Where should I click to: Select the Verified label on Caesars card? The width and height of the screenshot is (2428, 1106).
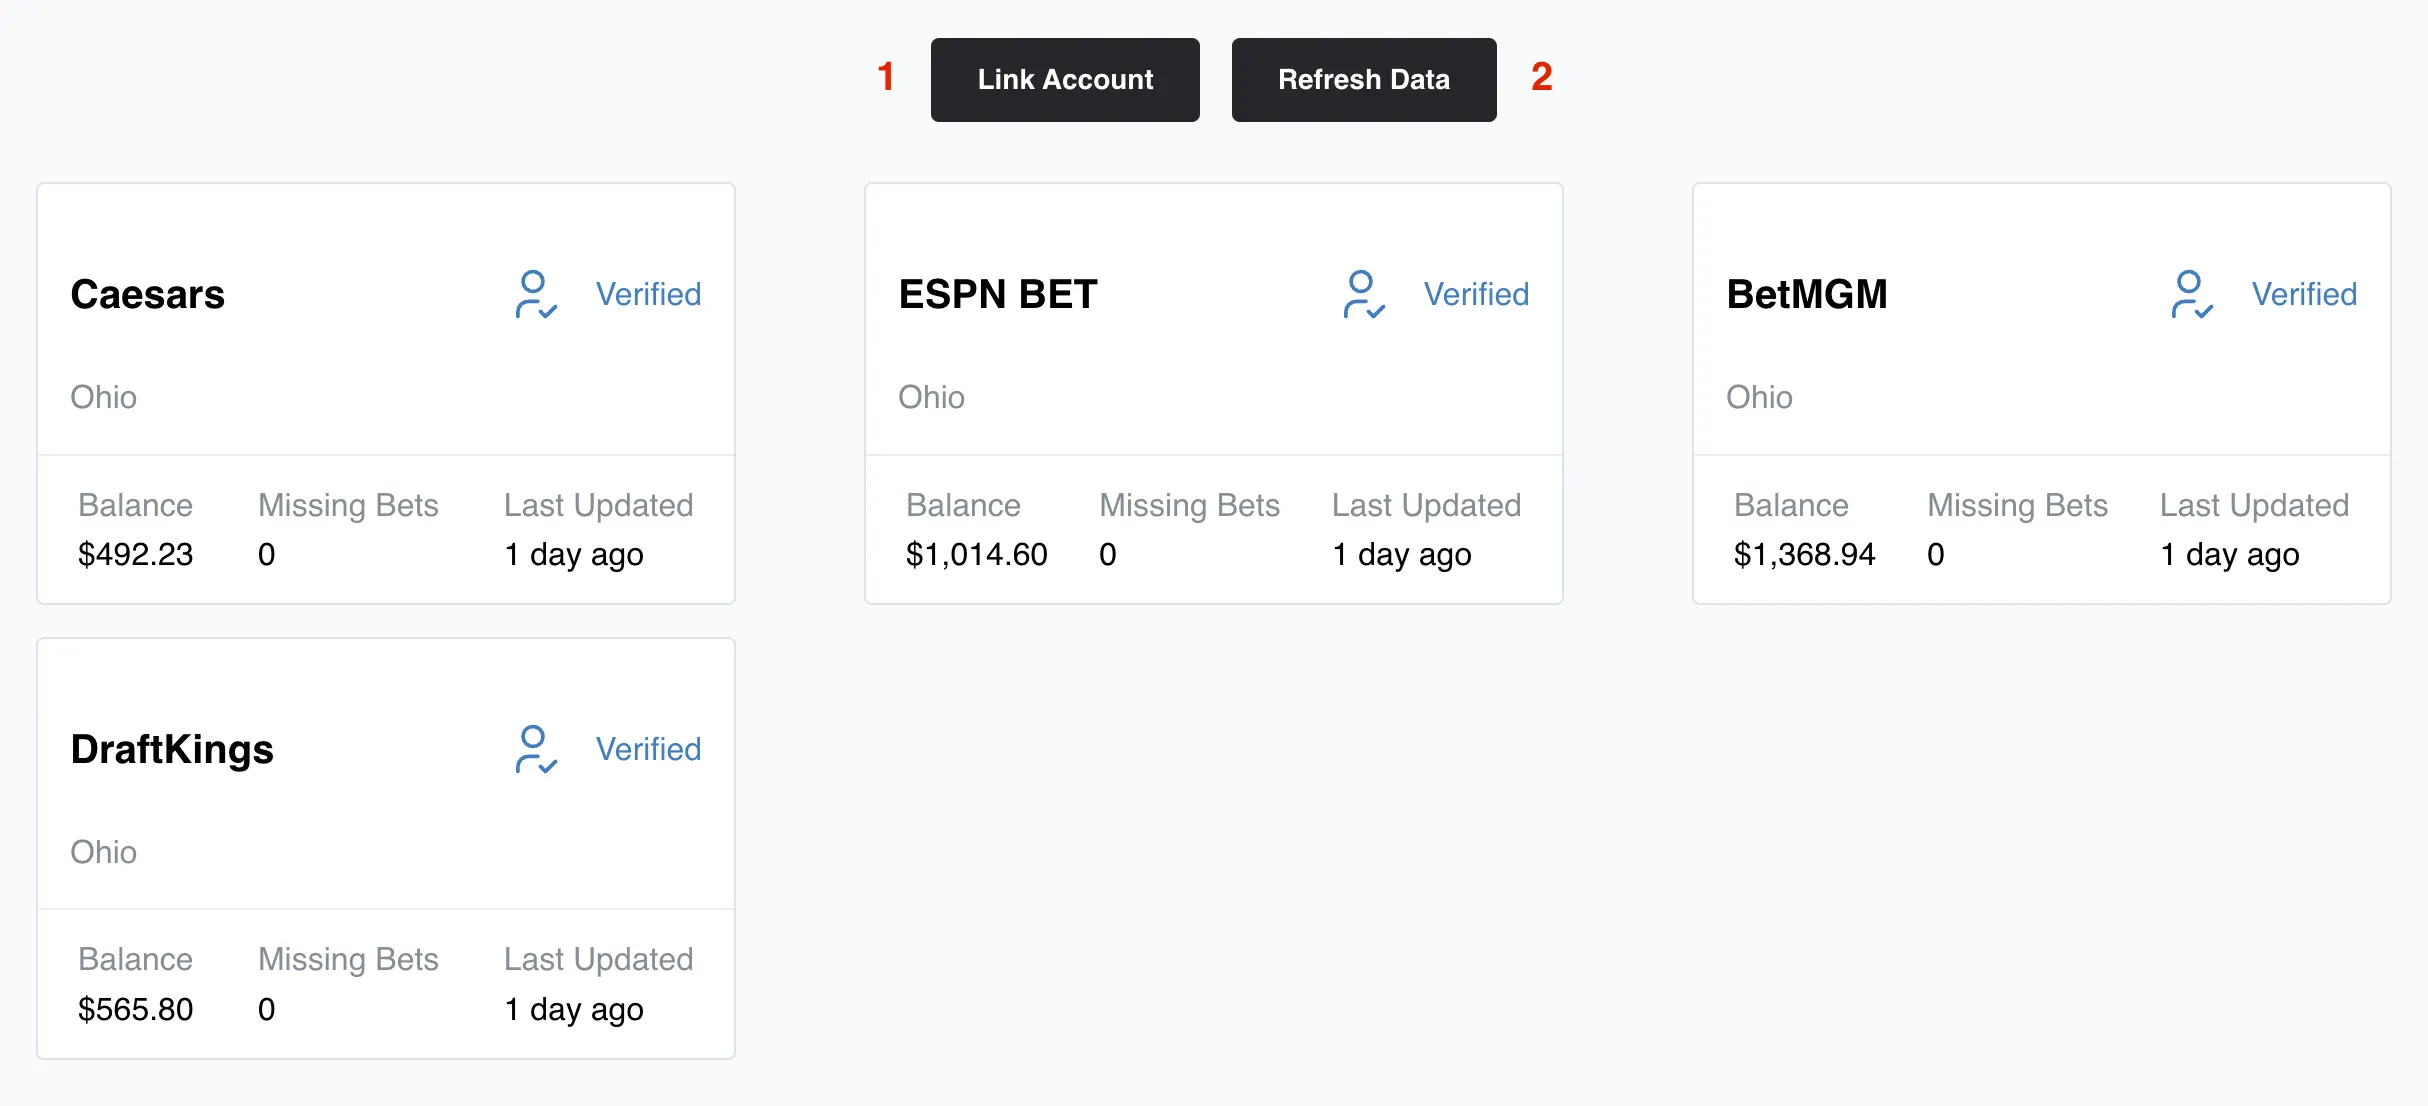(648, 294)
